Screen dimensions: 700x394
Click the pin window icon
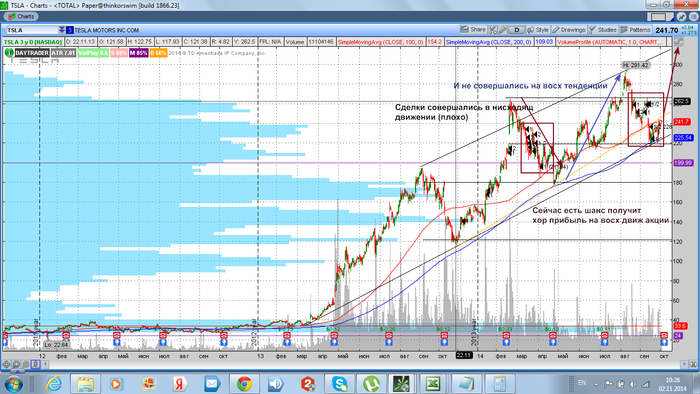tap(682, 17)
